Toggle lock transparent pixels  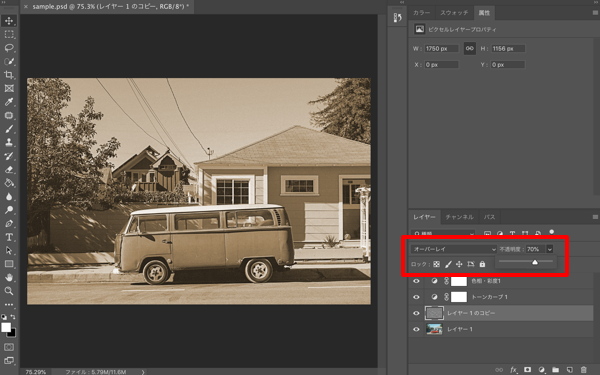(436, 264)
